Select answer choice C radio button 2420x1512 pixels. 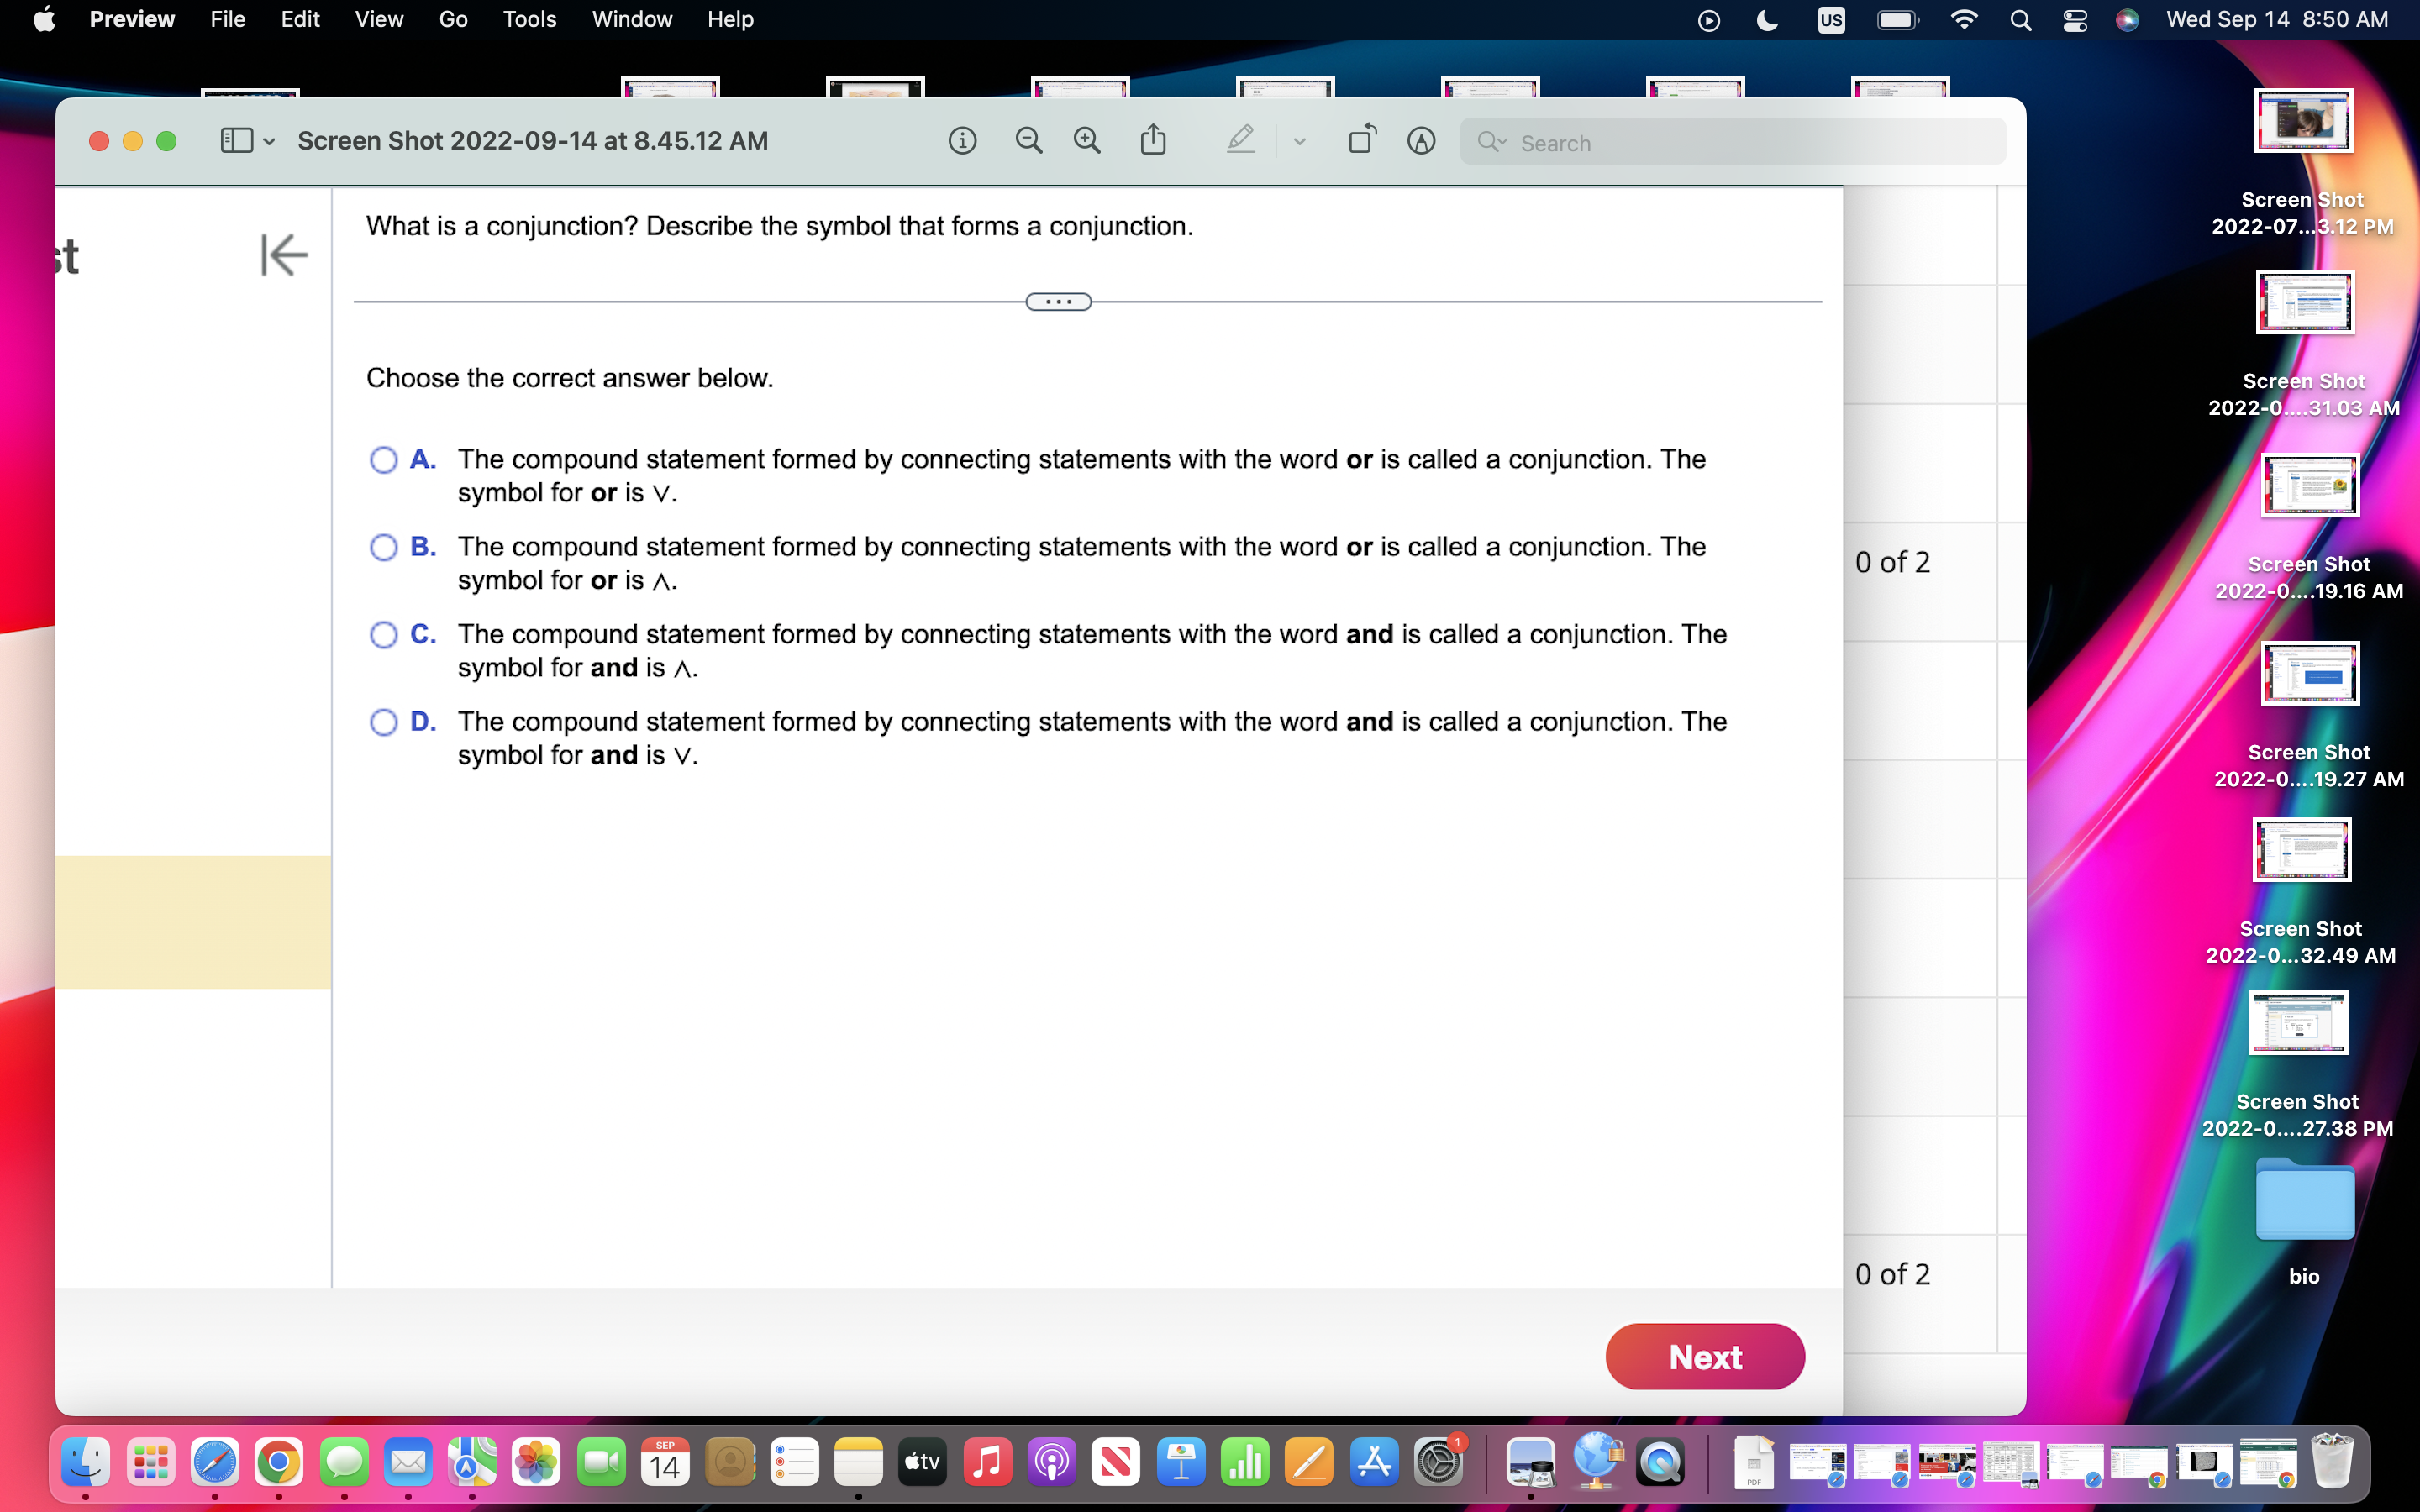click(x=383, y=635)
